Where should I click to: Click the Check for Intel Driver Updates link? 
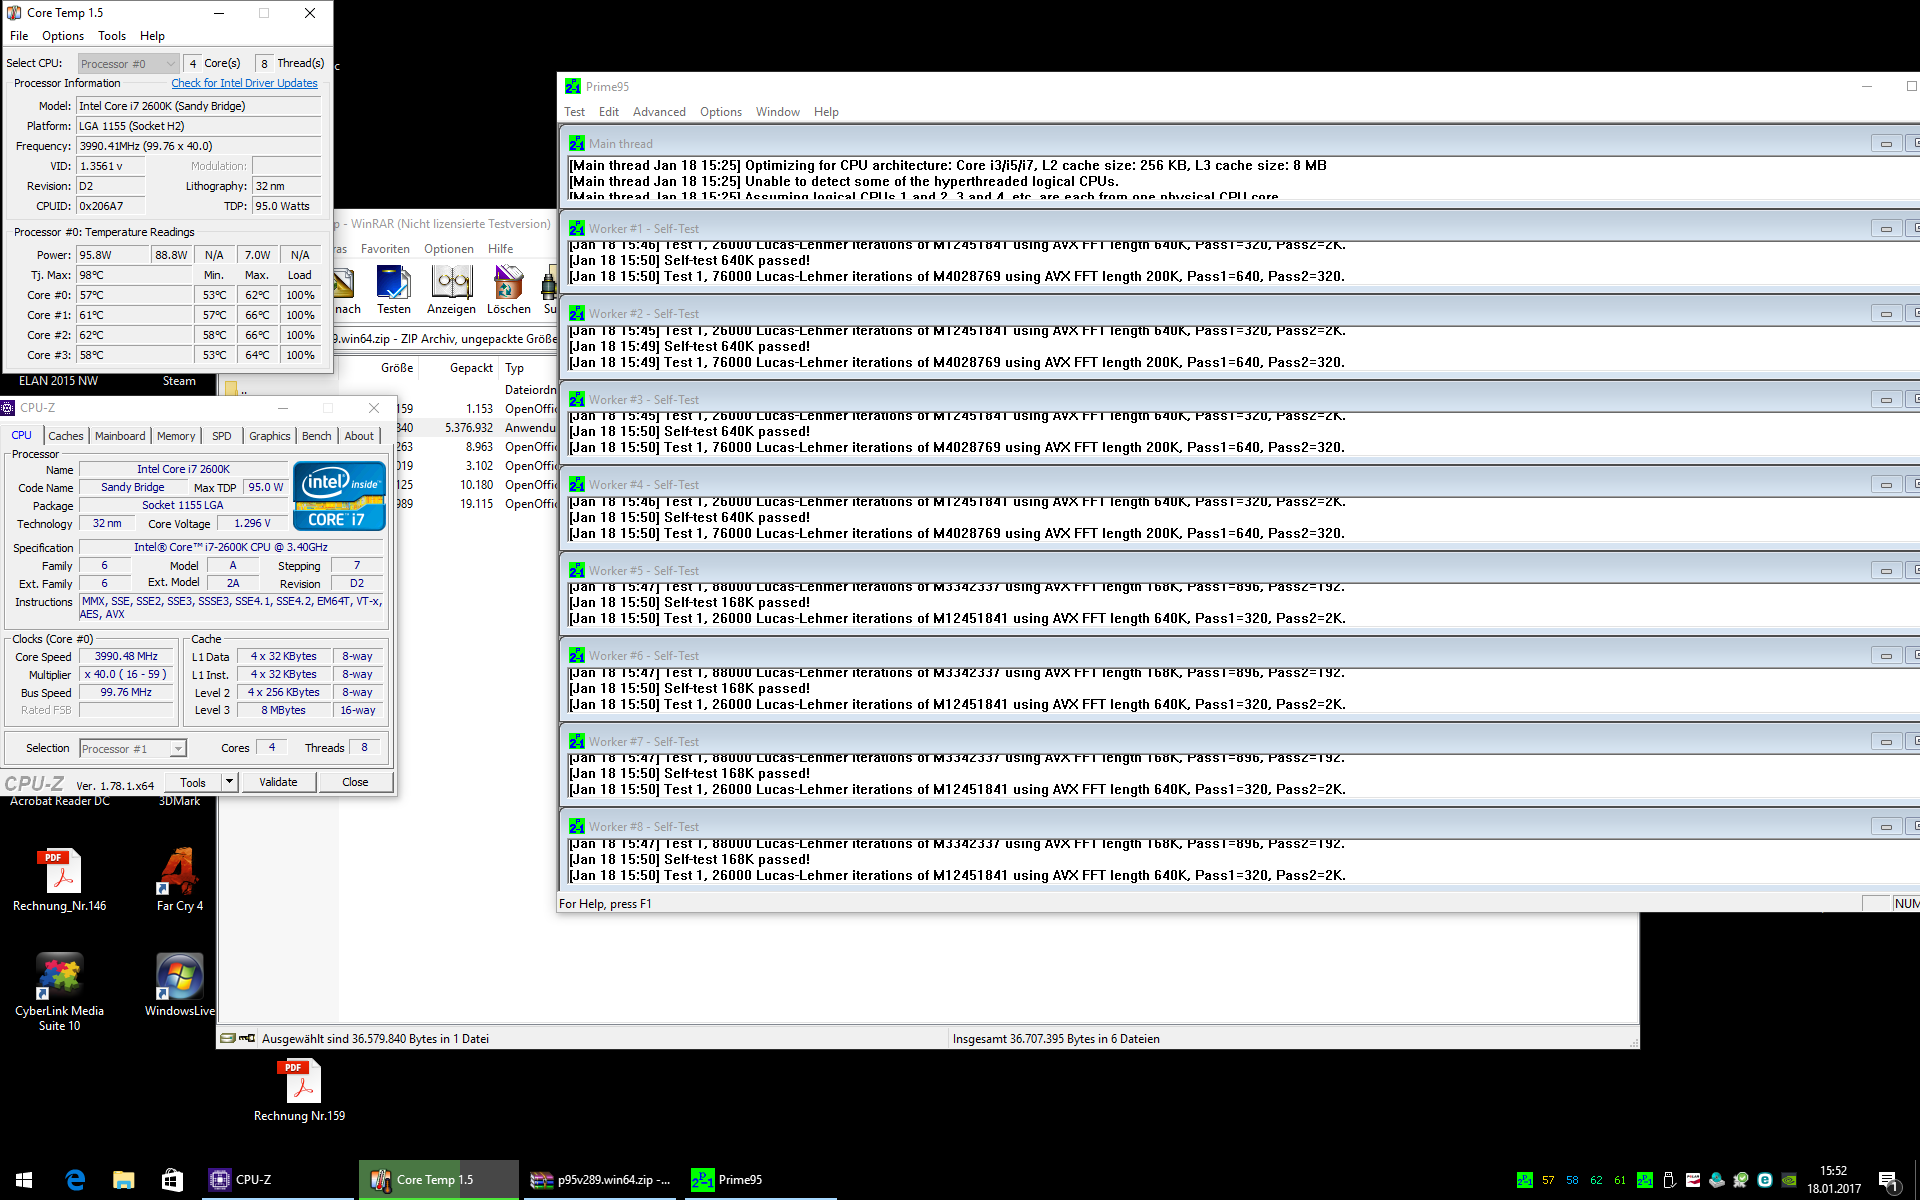tap(244, 84)
